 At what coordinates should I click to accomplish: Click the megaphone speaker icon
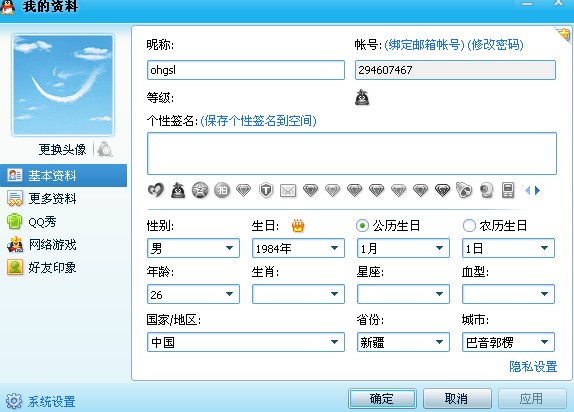point(464,190)
